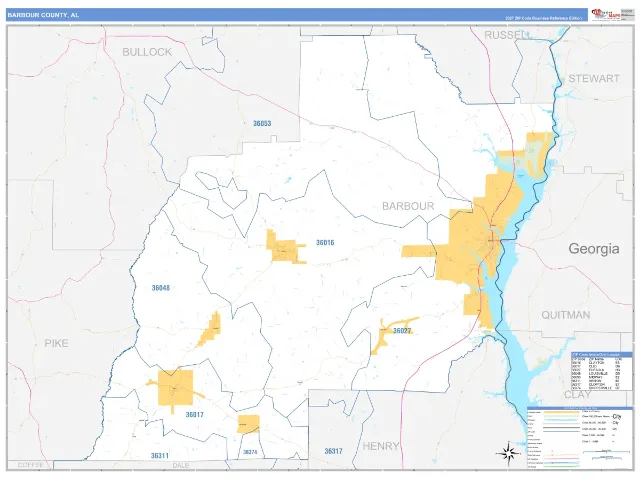Select ZIP code label 36311
The image size is (640, 480).
tap(160, 456)
